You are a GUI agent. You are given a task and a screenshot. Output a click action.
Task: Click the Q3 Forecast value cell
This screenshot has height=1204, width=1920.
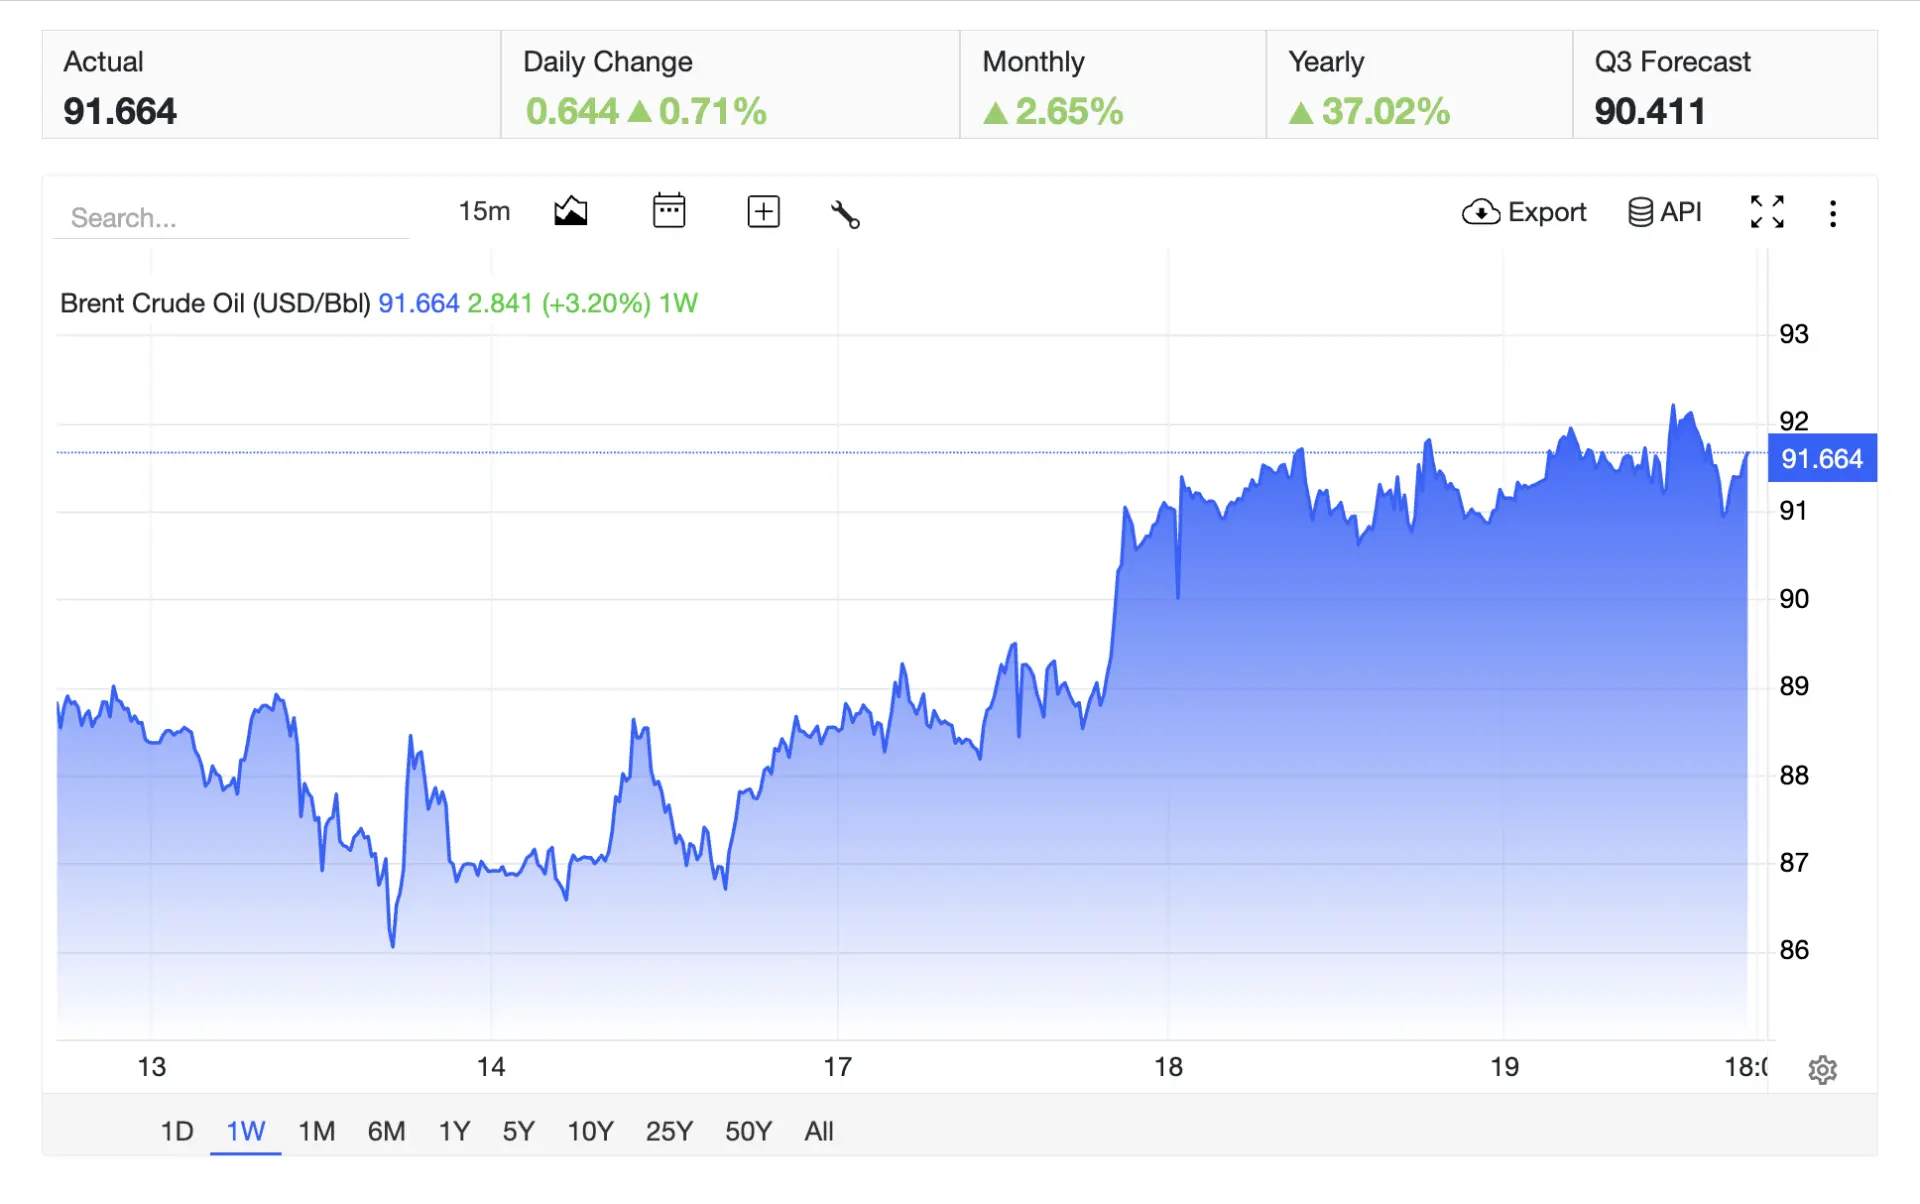(x=1725, y=85)
